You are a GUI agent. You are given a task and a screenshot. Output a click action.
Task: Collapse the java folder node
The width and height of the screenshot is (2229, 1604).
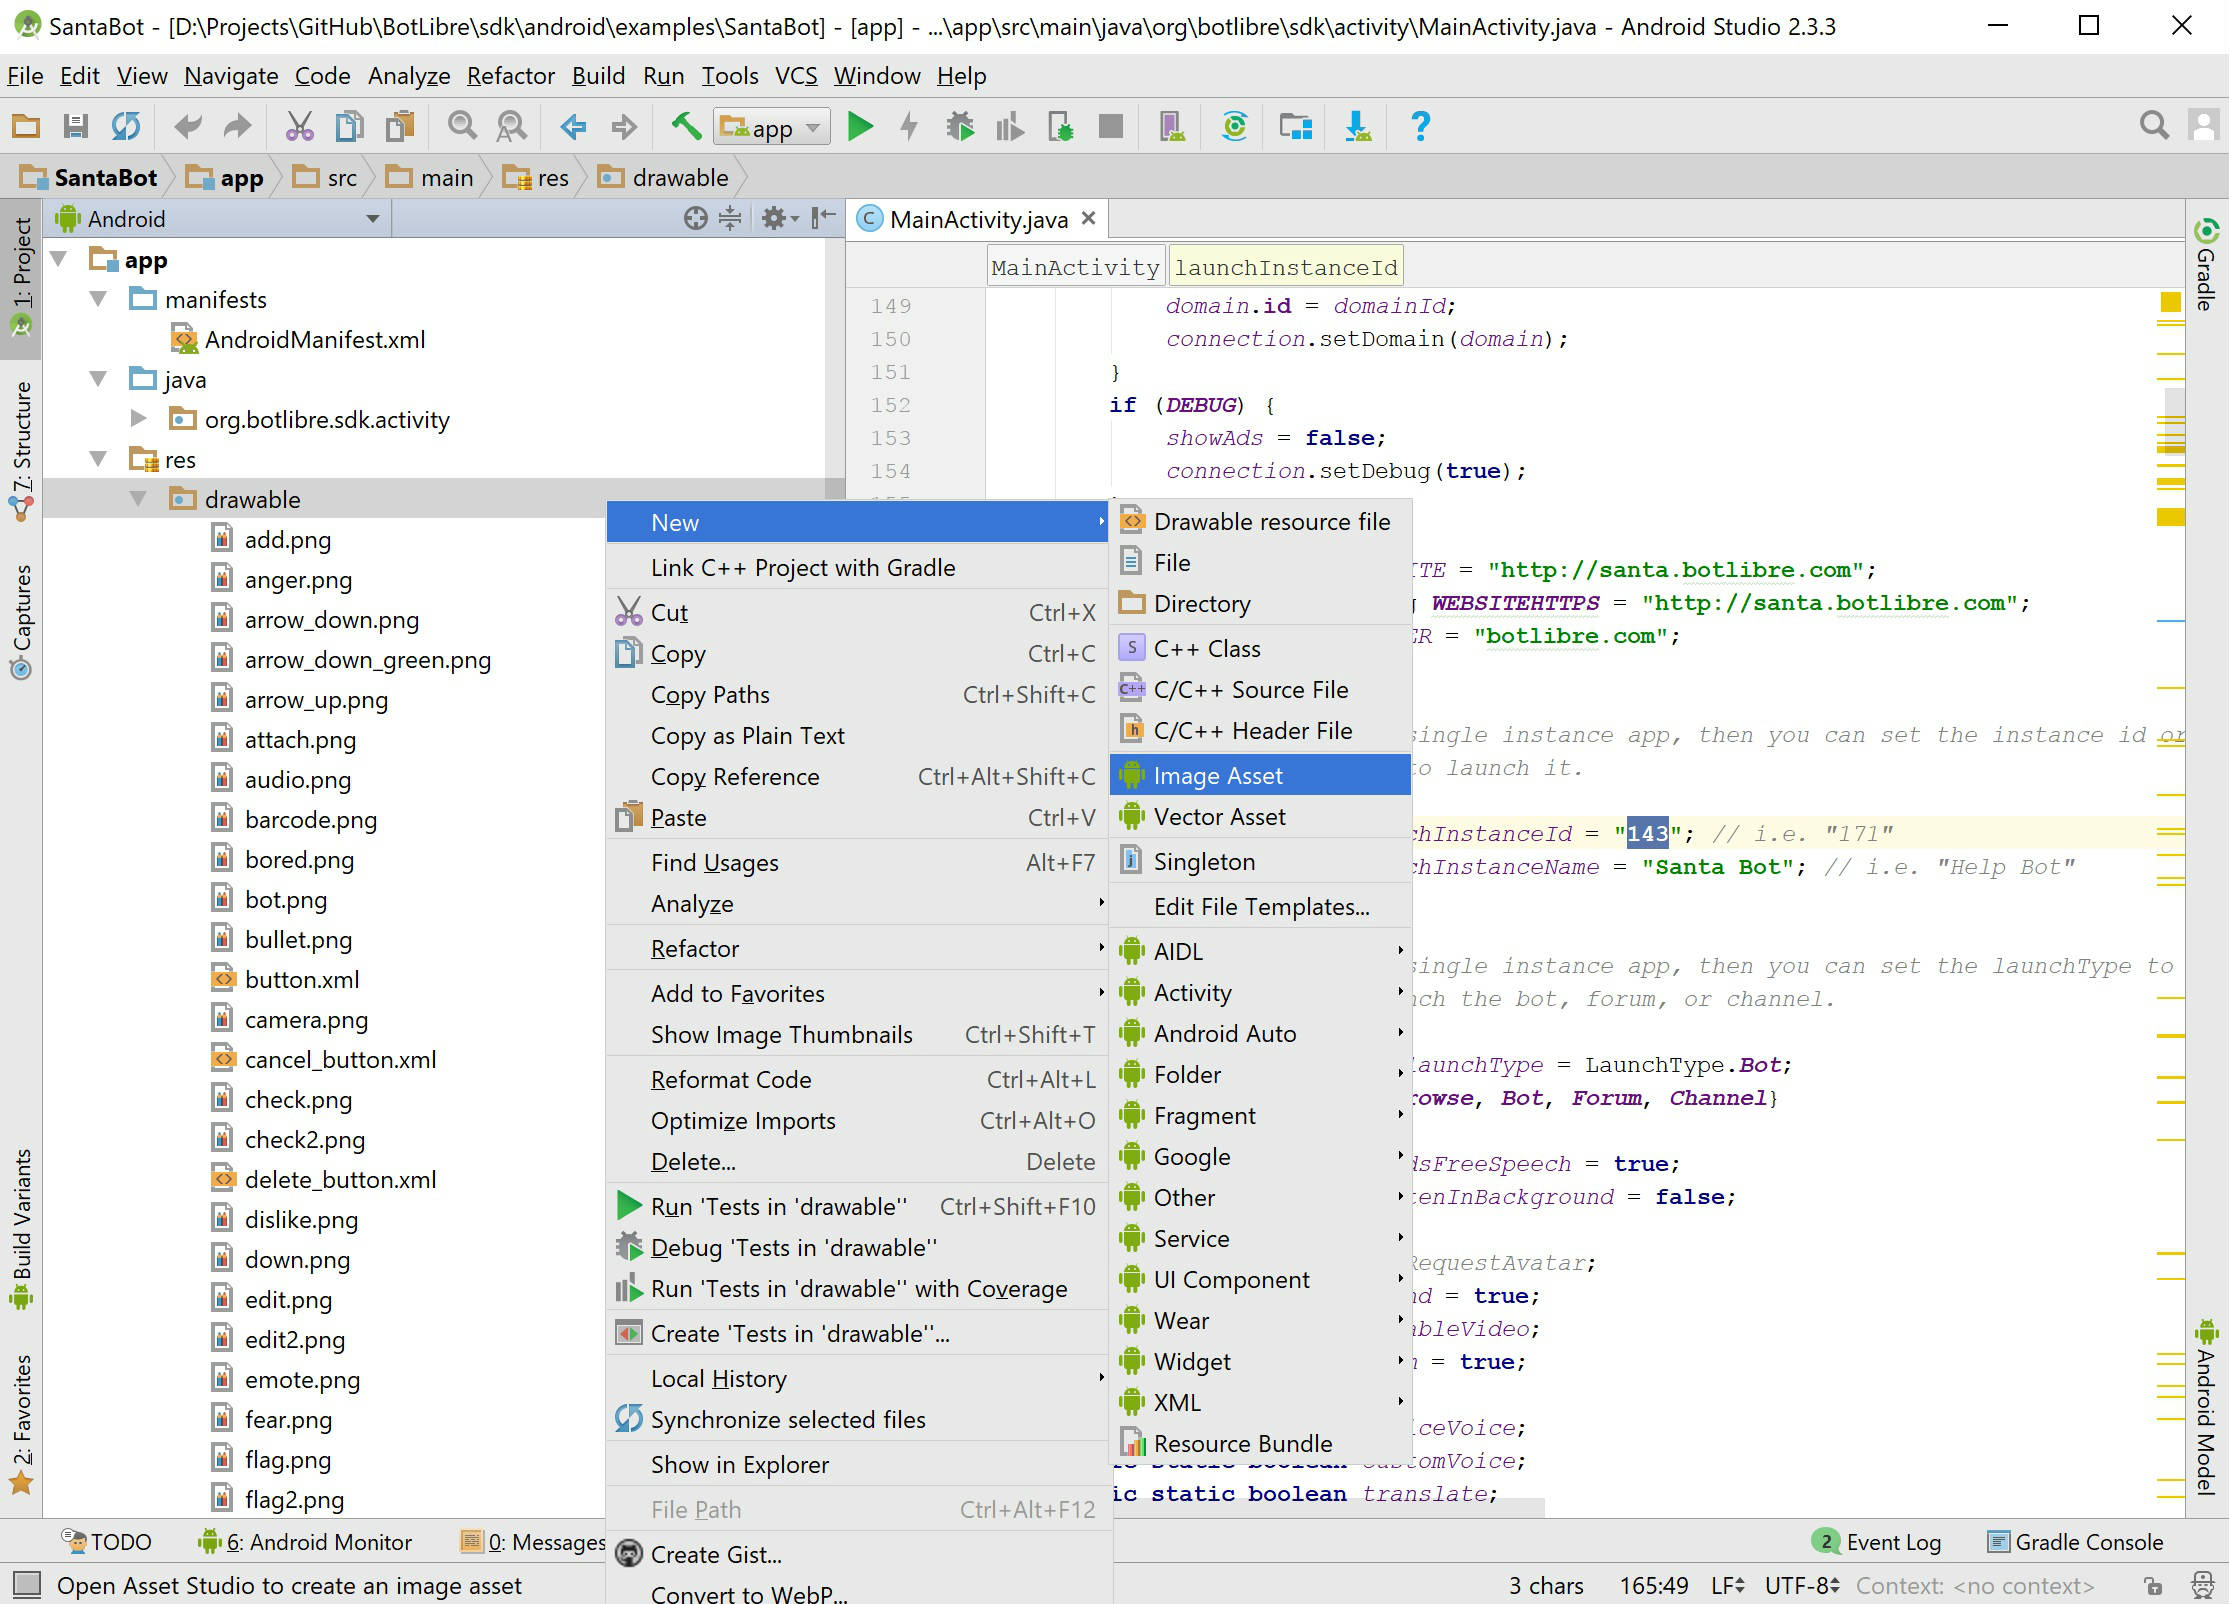[98, 379]
